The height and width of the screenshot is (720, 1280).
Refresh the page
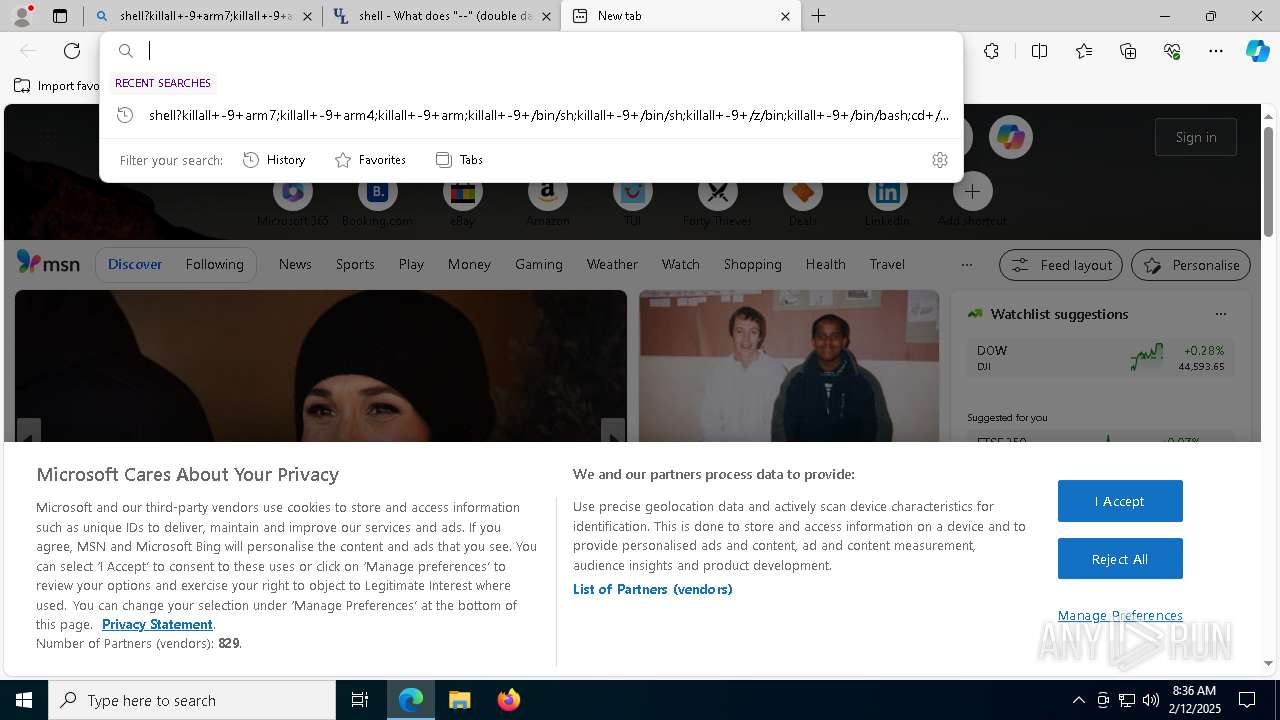(x=72, y=51)
